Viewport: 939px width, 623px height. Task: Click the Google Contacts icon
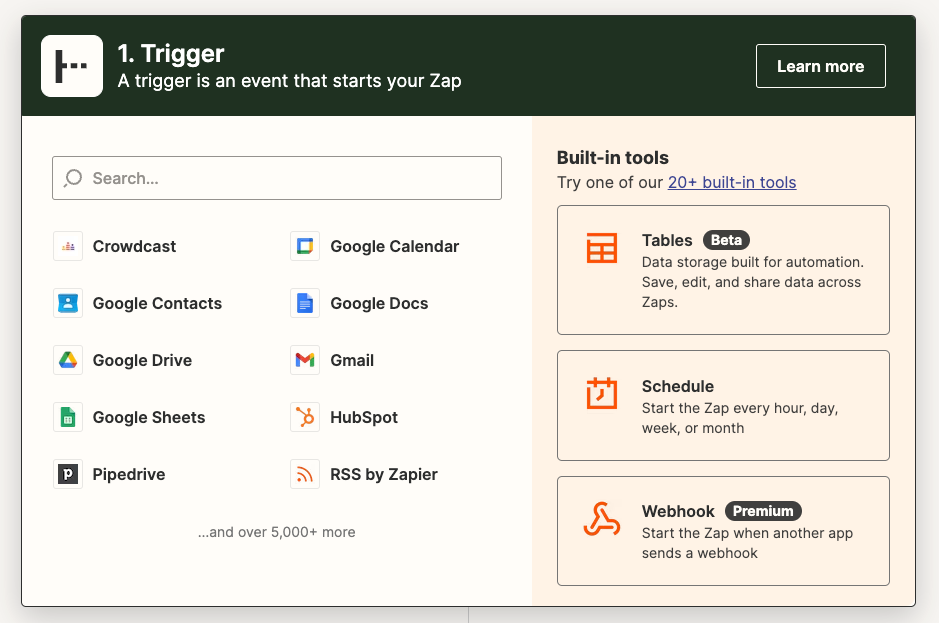click(68, 303)
